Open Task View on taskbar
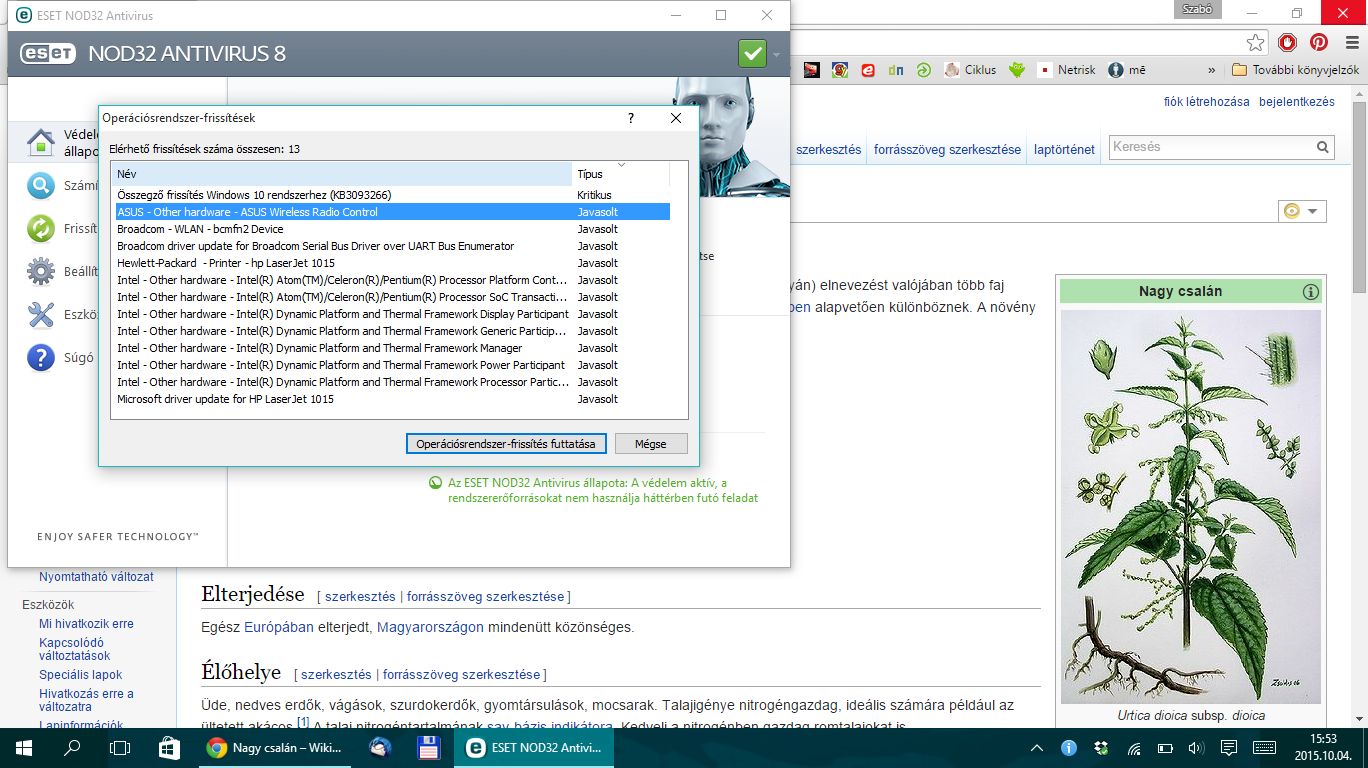Viewport: 1368px width, 768px height. click(120, 747)
